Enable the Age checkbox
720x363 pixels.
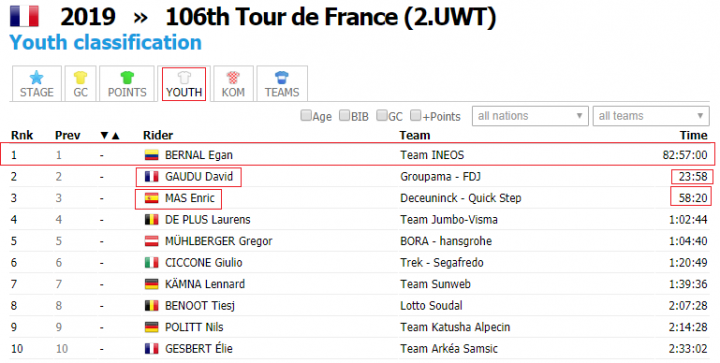coord(305,116)
